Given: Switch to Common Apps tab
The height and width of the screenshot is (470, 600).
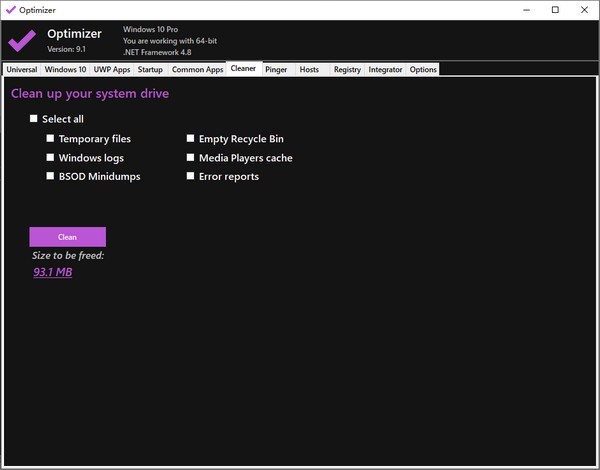Looking at the screenshot, I should [x=197, y=70].
